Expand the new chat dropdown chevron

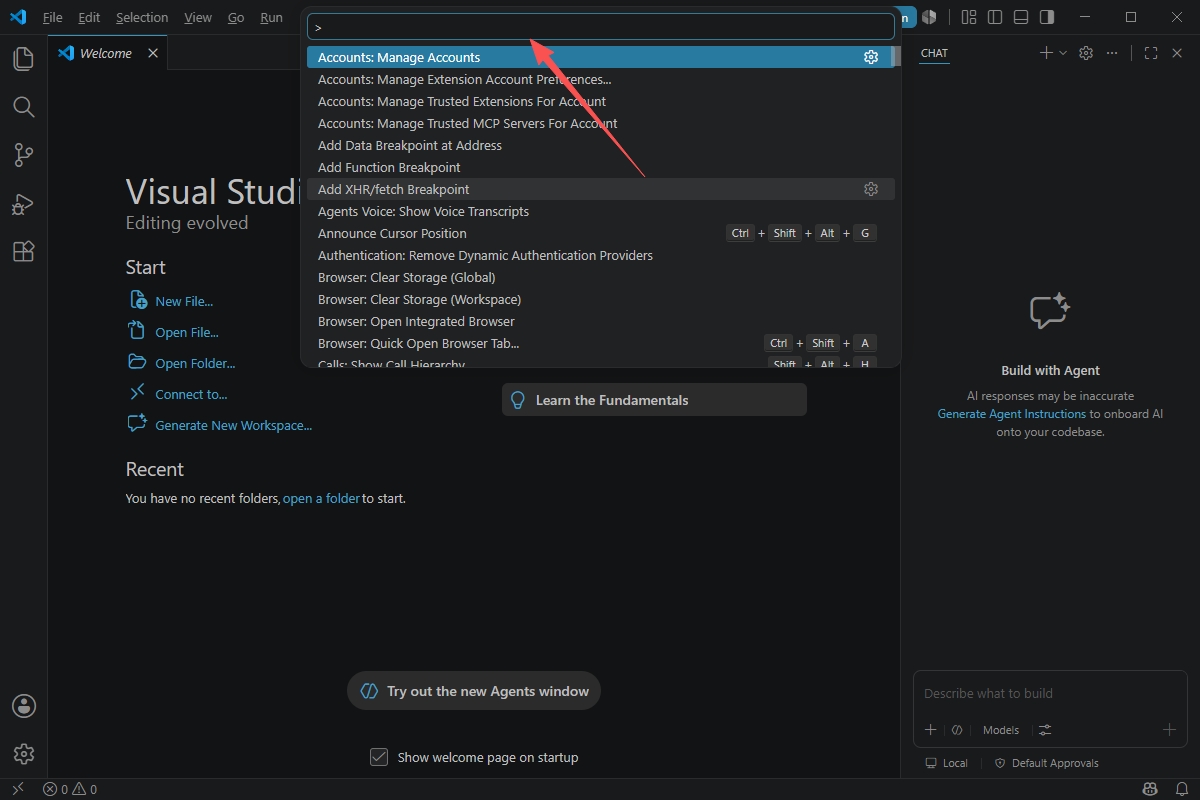click(1063, 53)
